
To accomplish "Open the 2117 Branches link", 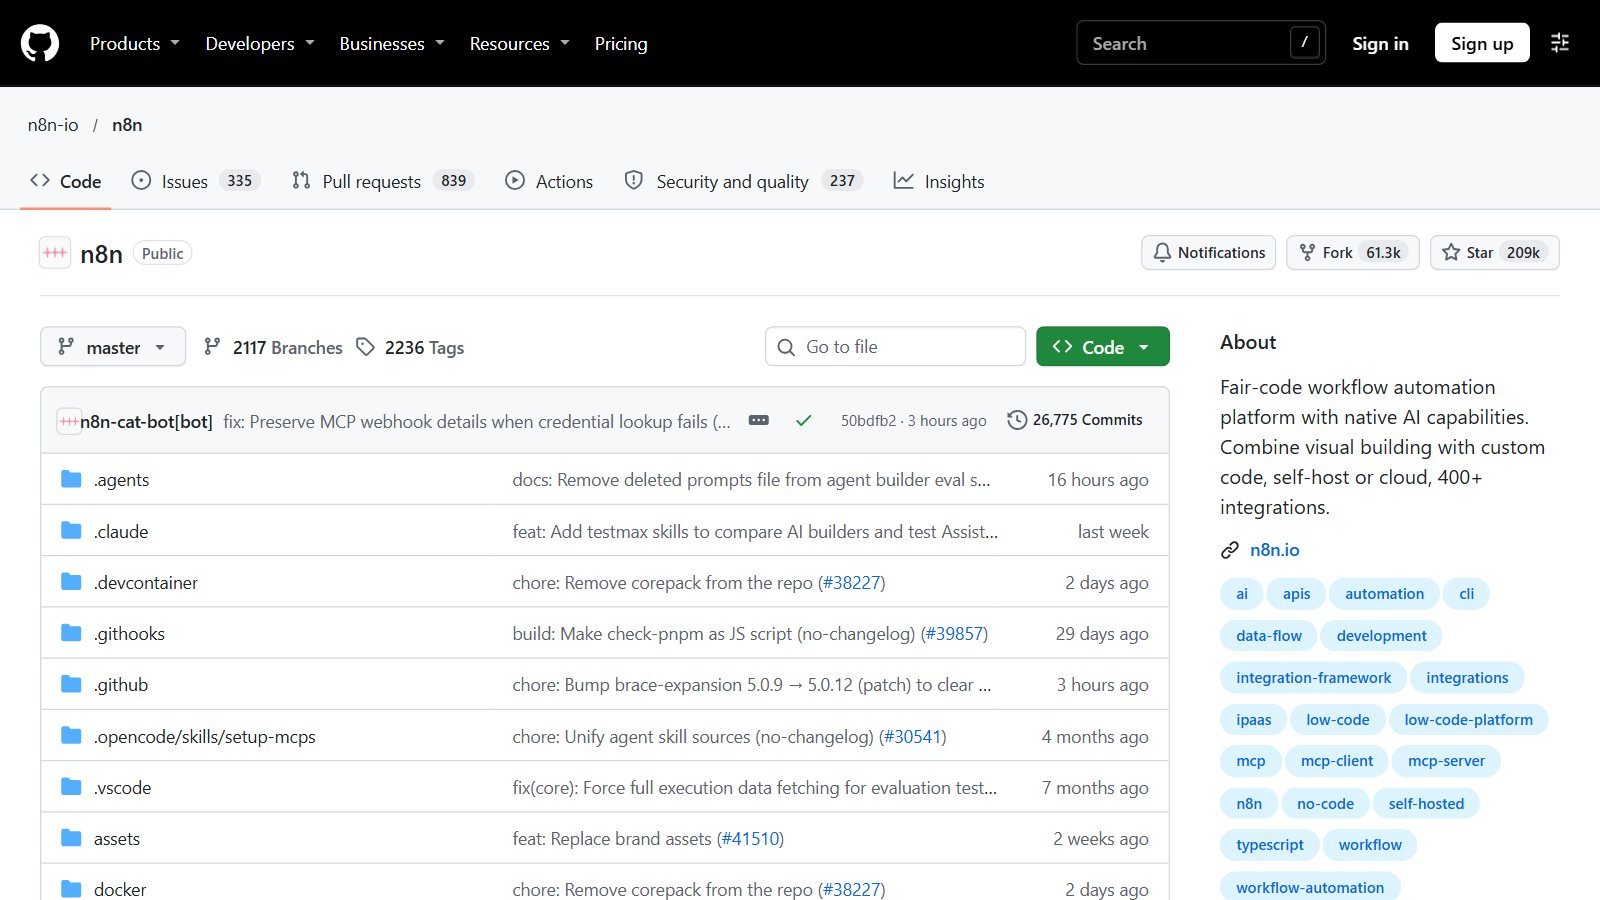I will click(273, 347).
